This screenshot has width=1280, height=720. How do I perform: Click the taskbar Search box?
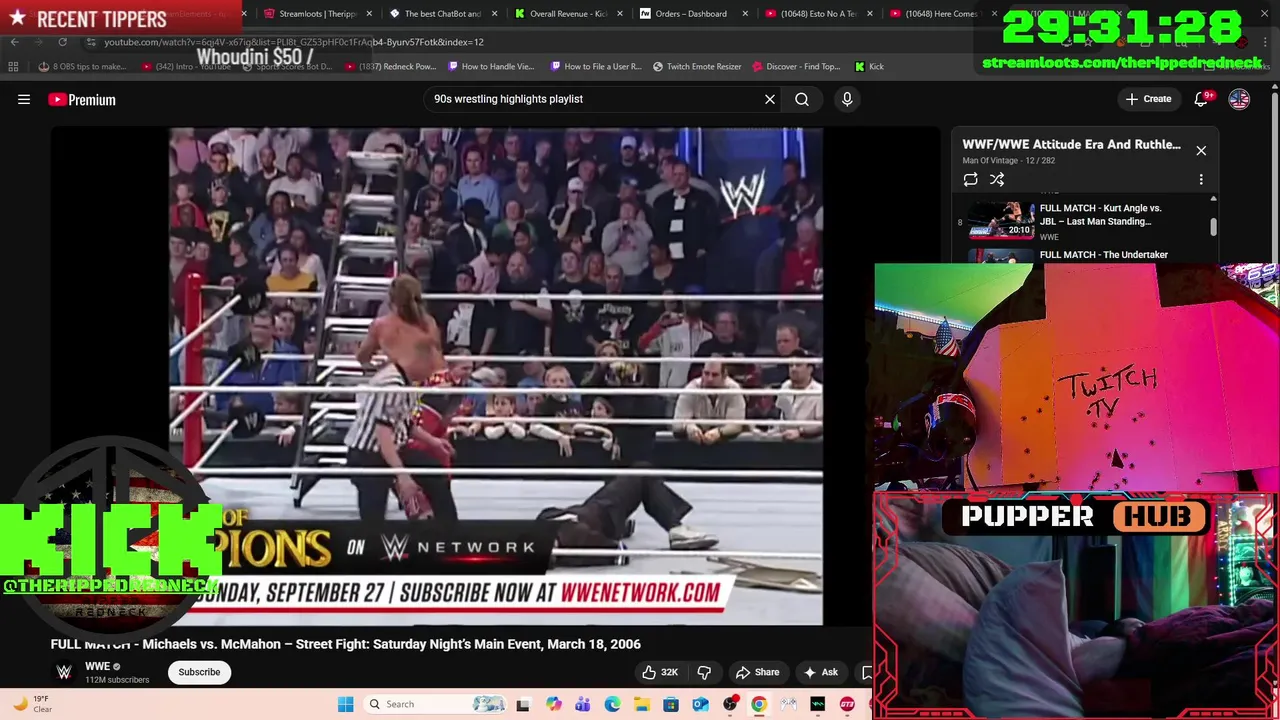click(x=435, y=704)
